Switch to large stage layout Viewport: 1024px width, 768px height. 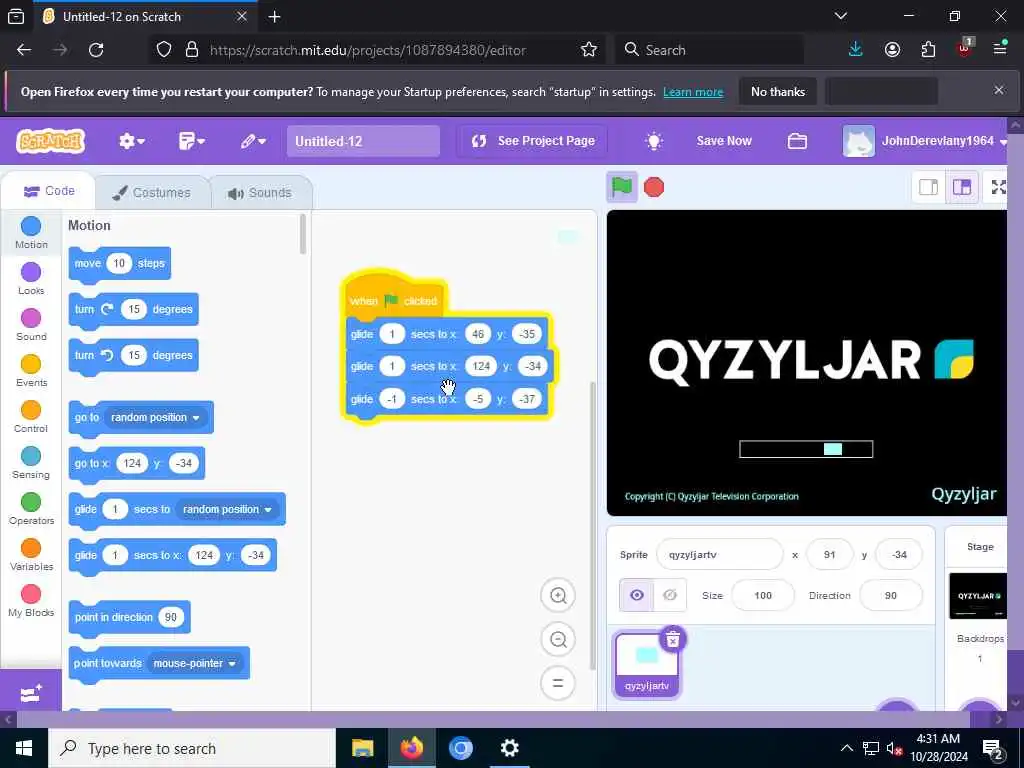coord(961,187)
